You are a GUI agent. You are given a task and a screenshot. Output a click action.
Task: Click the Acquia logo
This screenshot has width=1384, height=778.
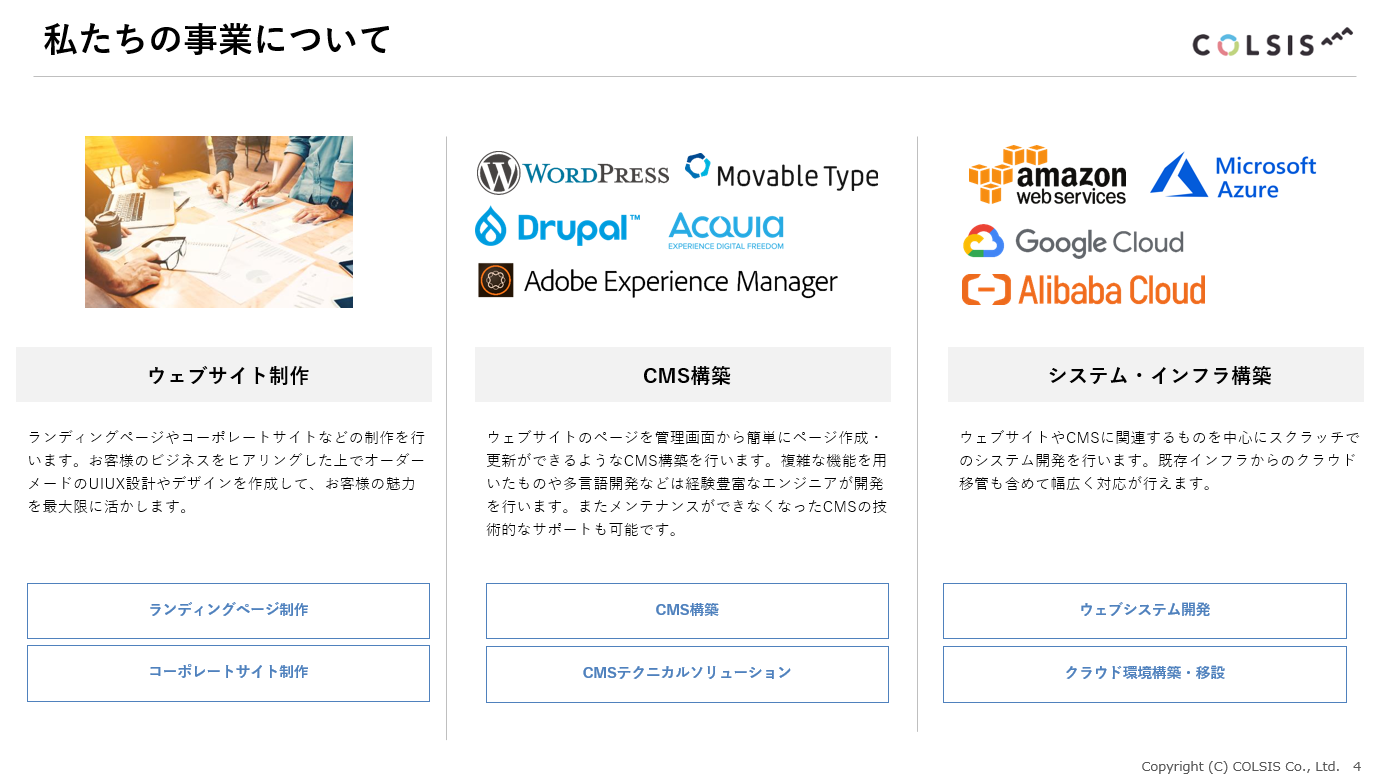[x=726, y=230]
